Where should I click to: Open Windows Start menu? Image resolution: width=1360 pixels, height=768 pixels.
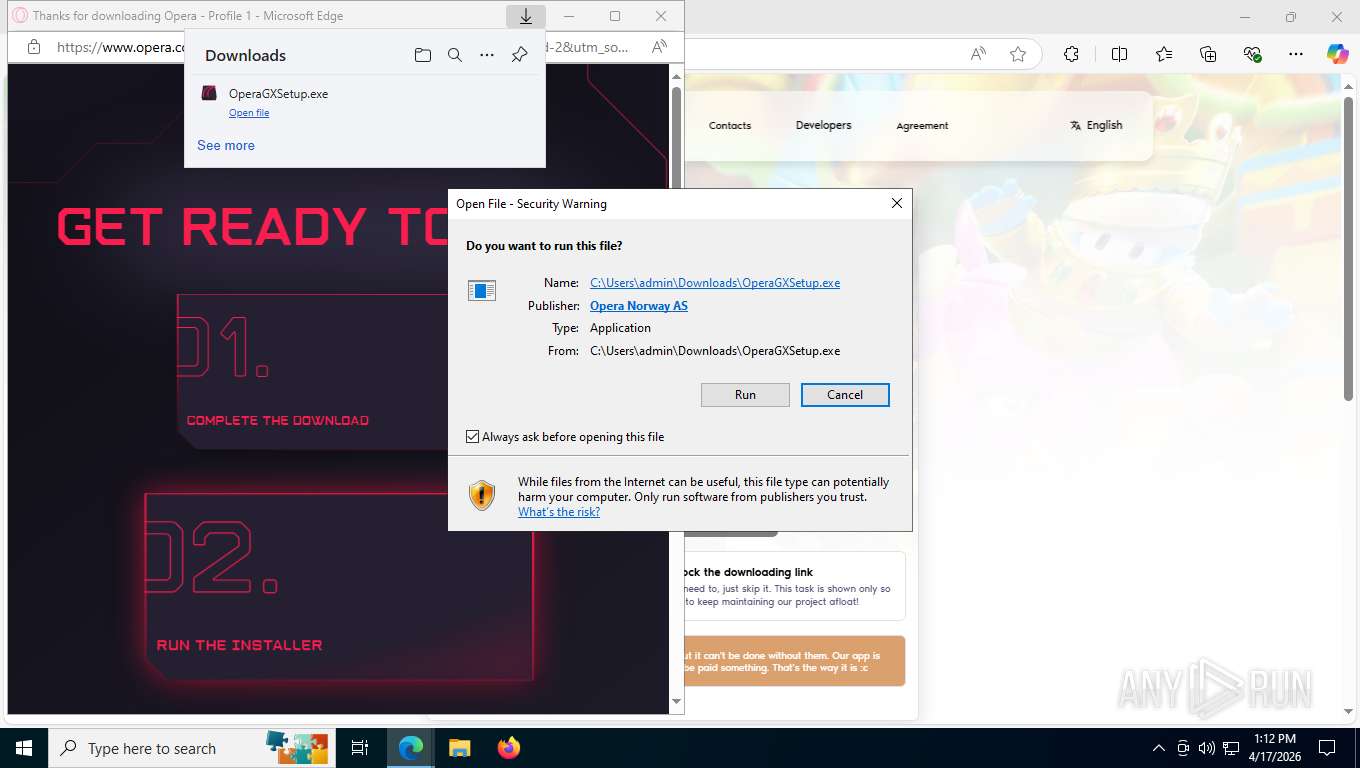click(x=24, y=748)
